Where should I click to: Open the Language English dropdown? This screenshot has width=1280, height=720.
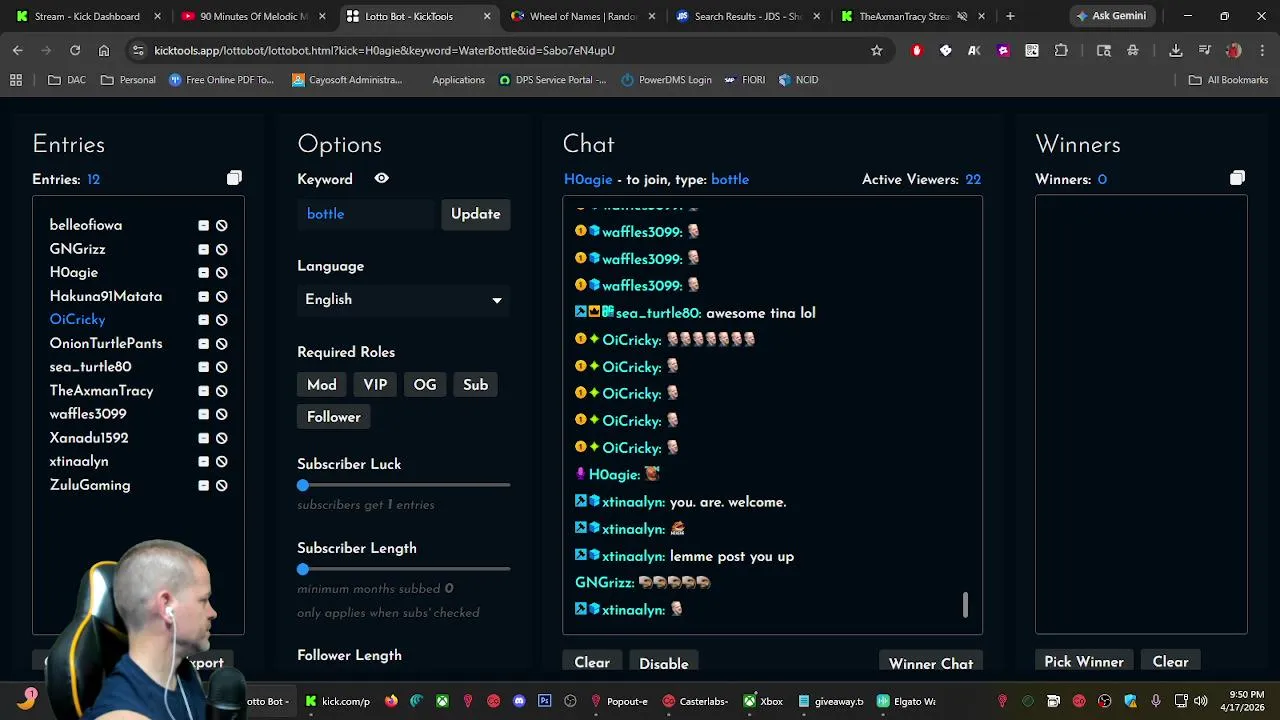click(x=403, y=300)
